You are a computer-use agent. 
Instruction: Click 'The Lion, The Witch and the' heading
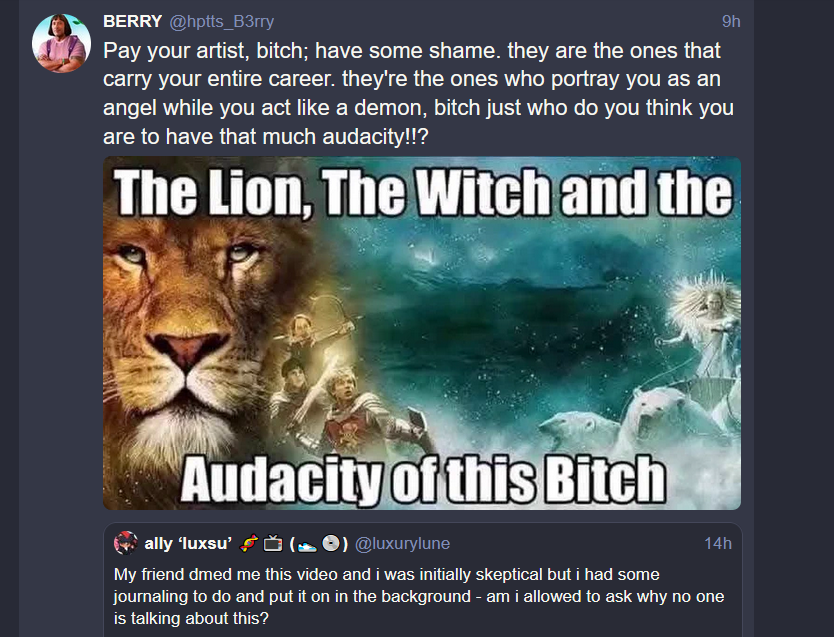tap(423, 192)
